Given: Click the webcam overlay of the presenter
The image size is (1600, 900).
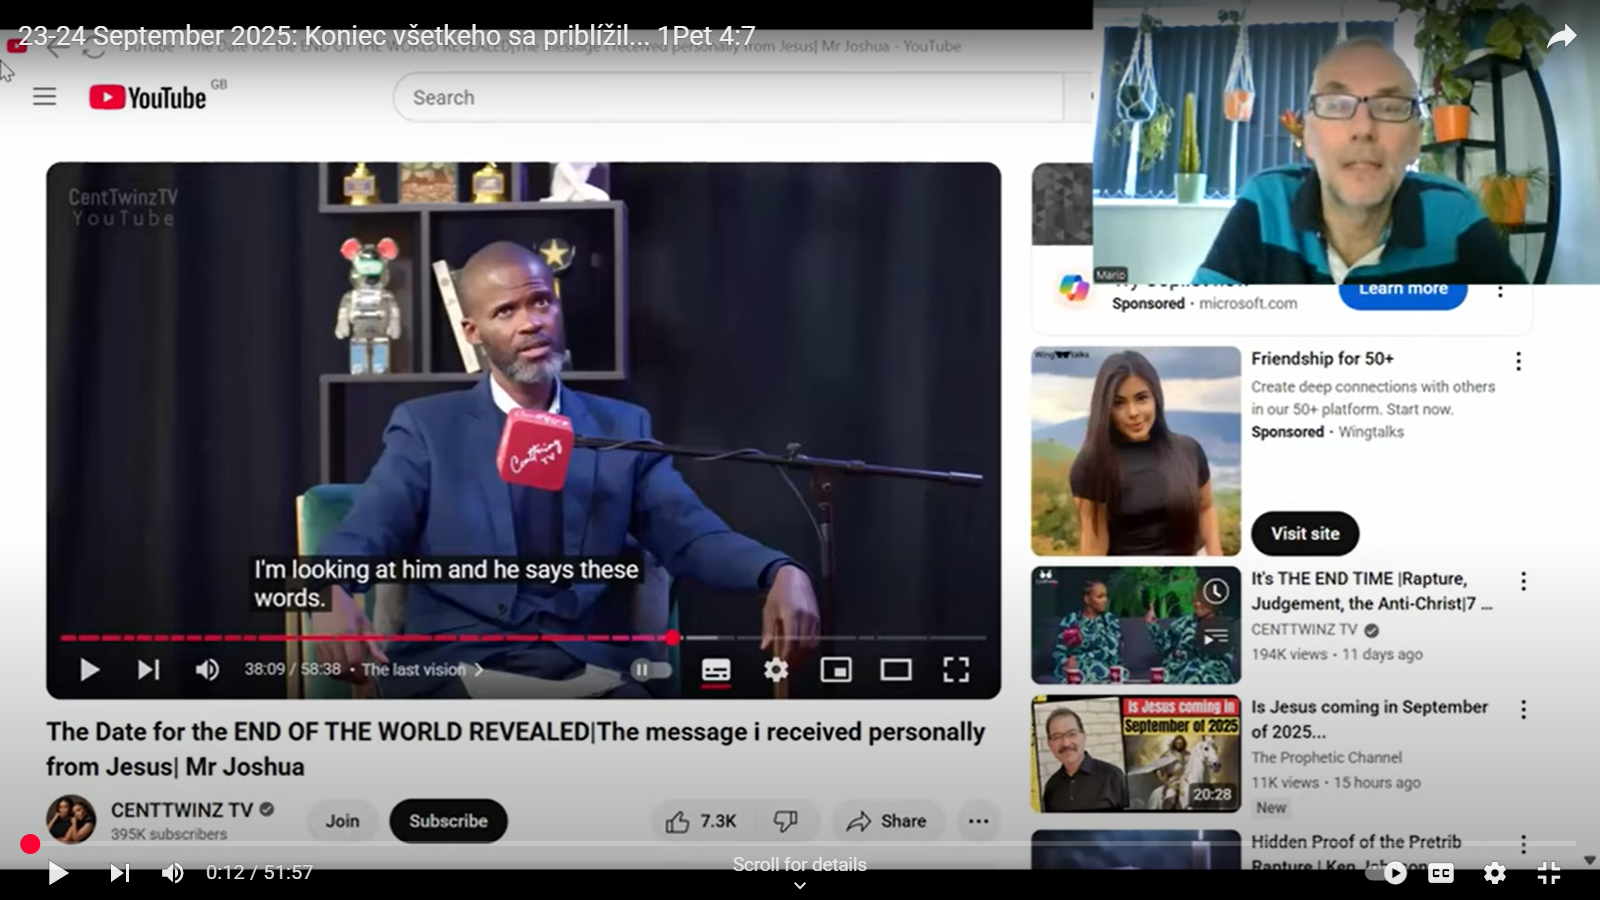Looking at the screenshot, I should point(1346,142).
